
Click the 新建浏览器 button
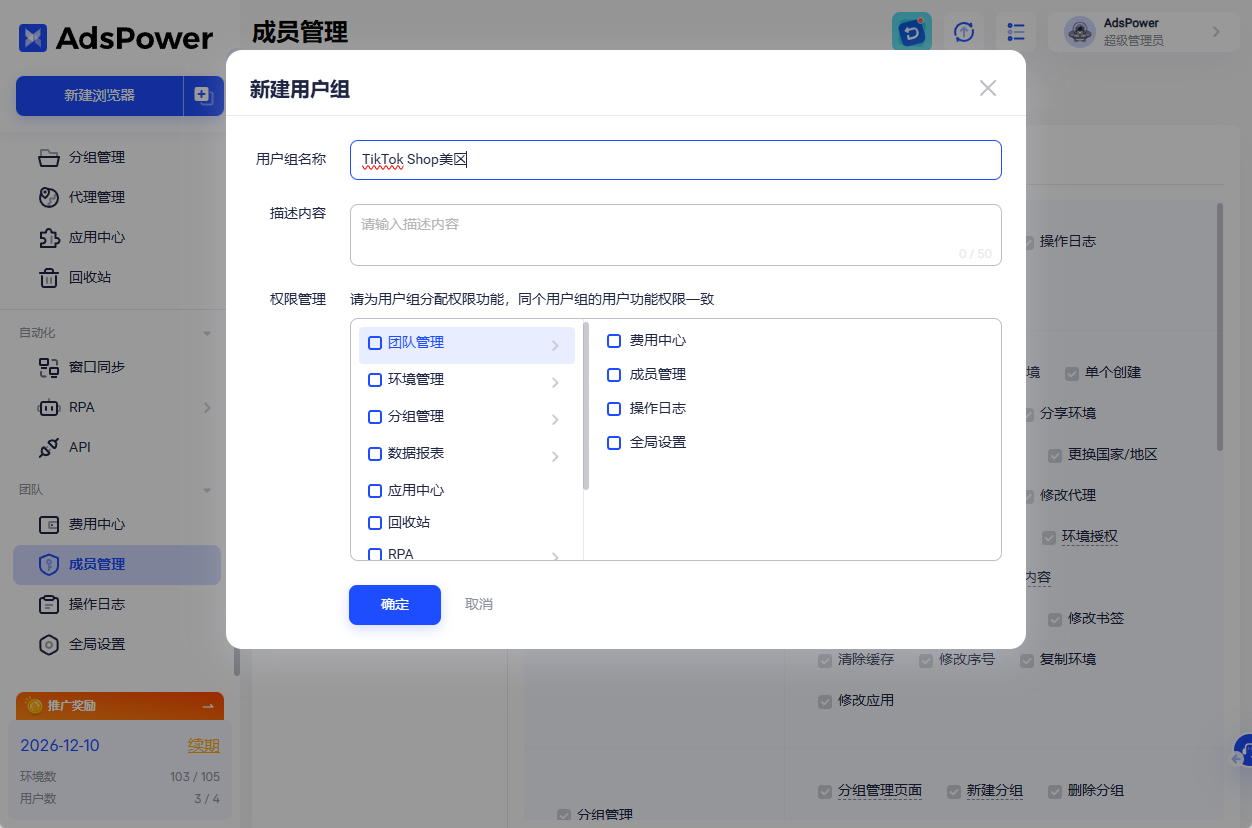point(99,96)
